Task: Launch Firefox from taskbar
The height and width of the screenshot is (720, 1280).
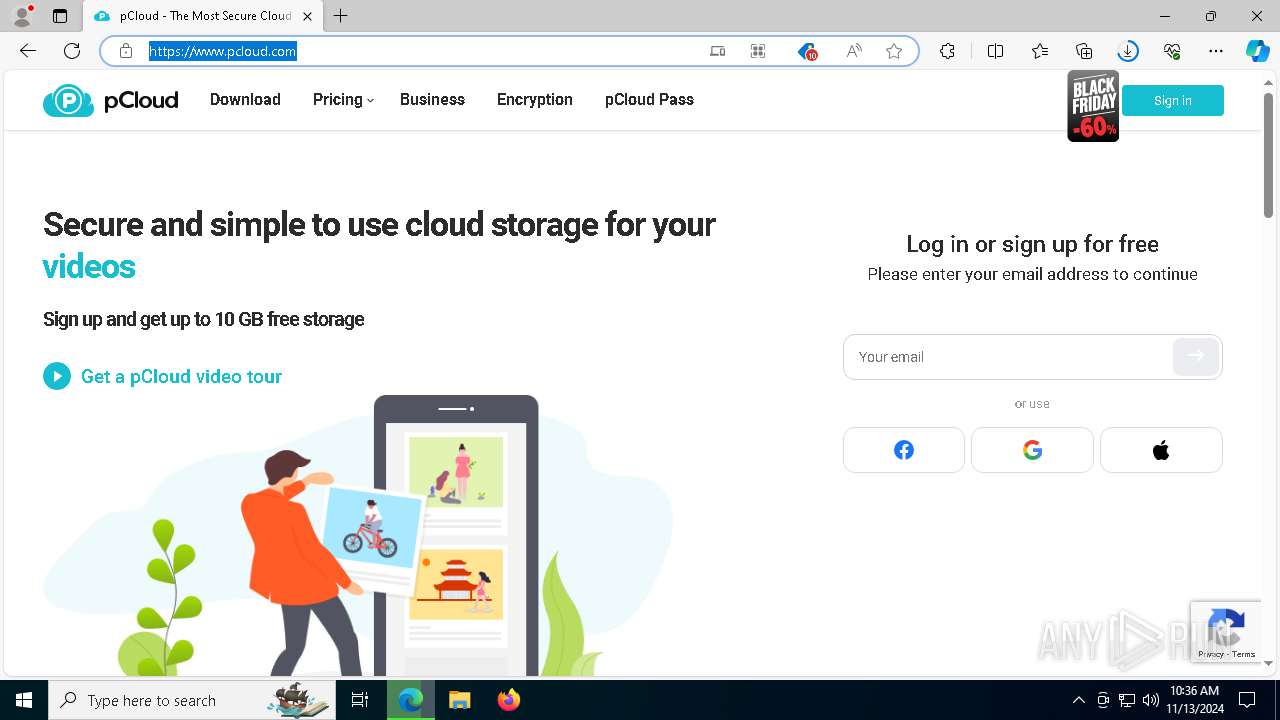Action: 509,700
